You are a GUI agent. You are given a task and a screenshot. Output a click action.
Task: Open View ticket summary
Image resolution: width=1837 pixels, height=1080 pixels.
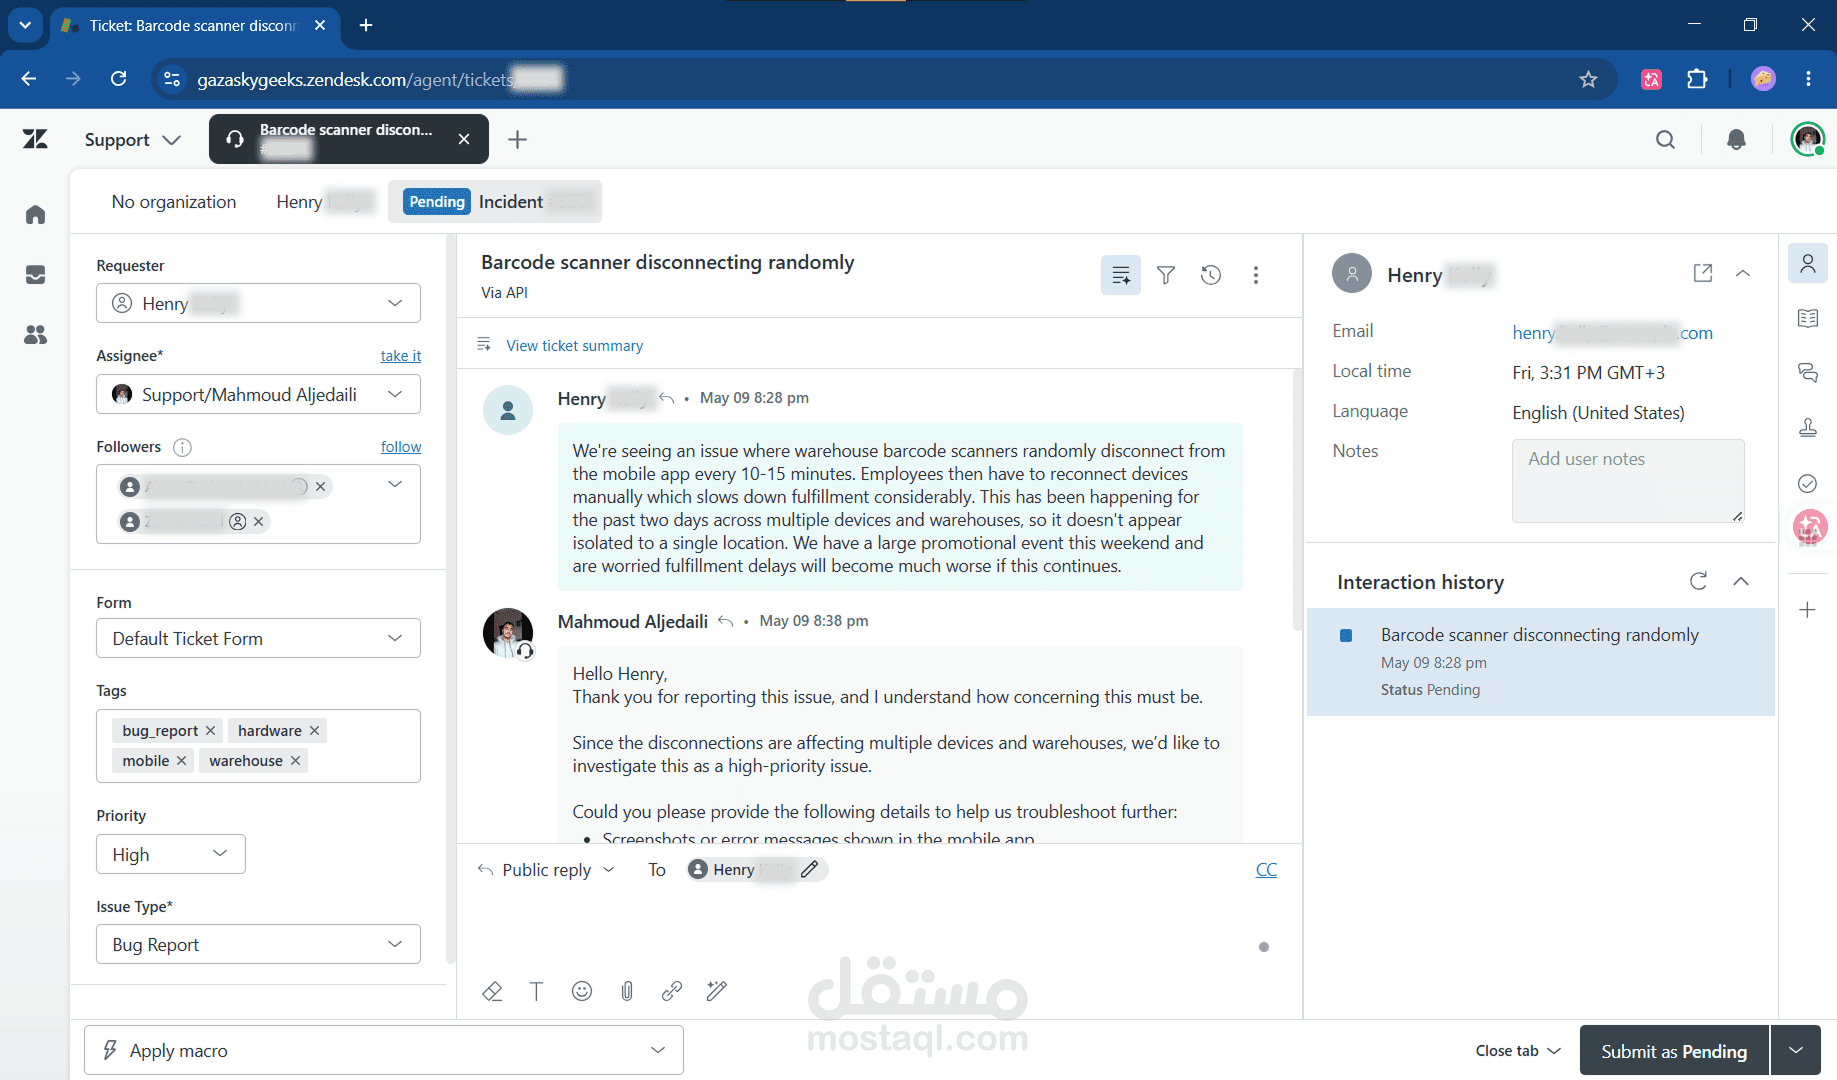574,345
